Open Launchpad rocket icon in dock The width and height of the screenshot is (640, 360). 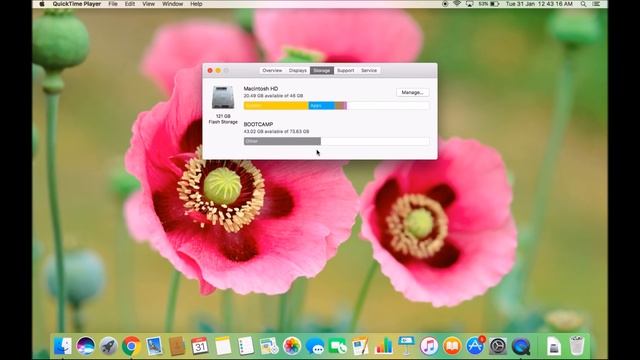click(x=108, y=346)
